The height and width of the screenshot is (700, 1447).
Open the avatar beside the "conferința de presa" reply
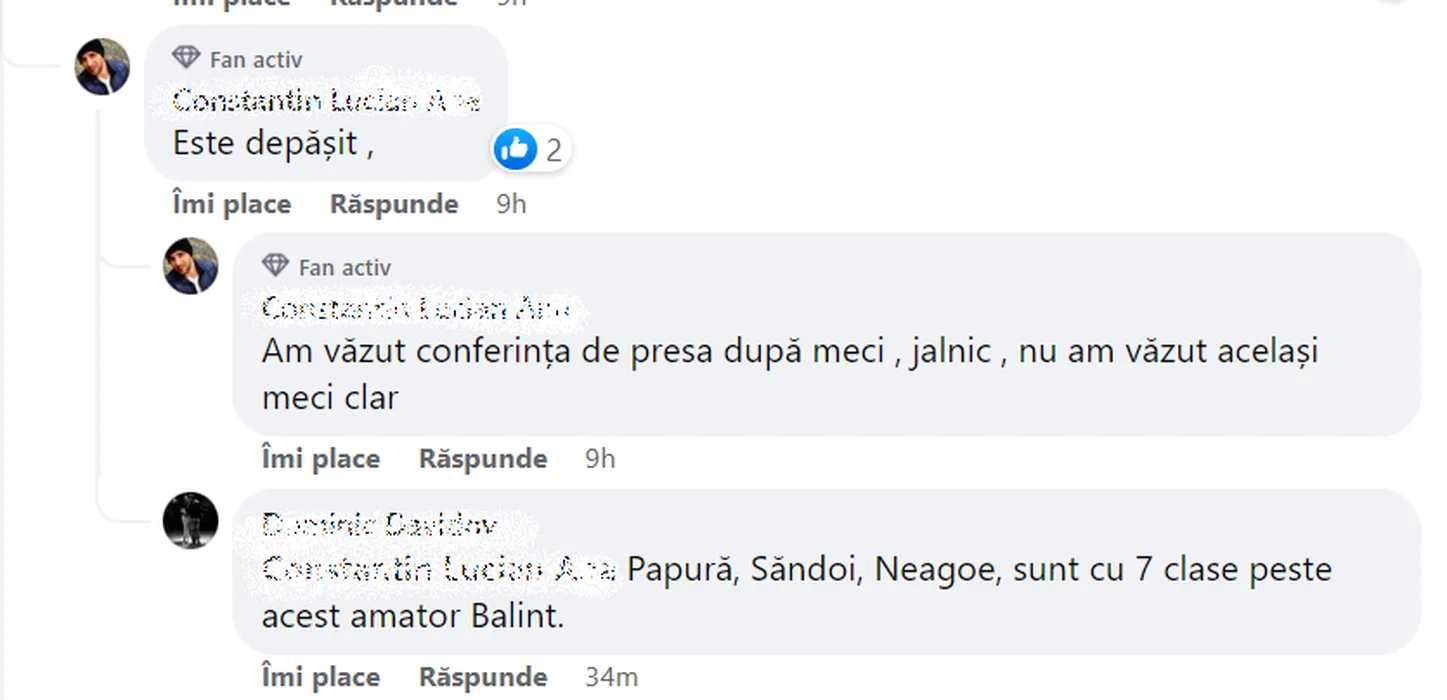coord(191,266)
